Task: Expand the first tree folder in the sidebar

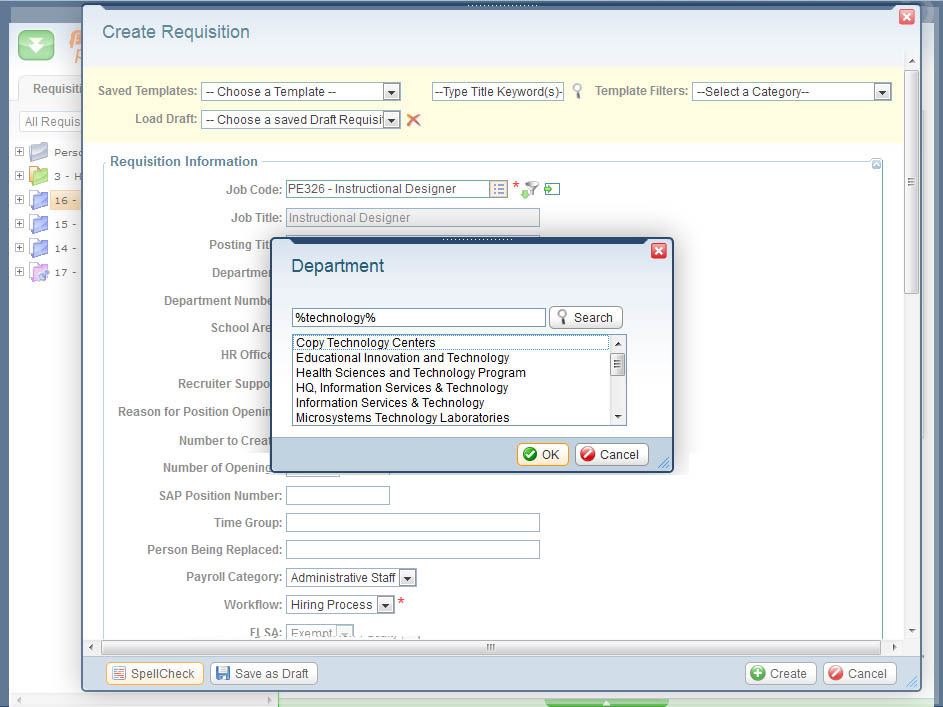Action: click(19, 152)
